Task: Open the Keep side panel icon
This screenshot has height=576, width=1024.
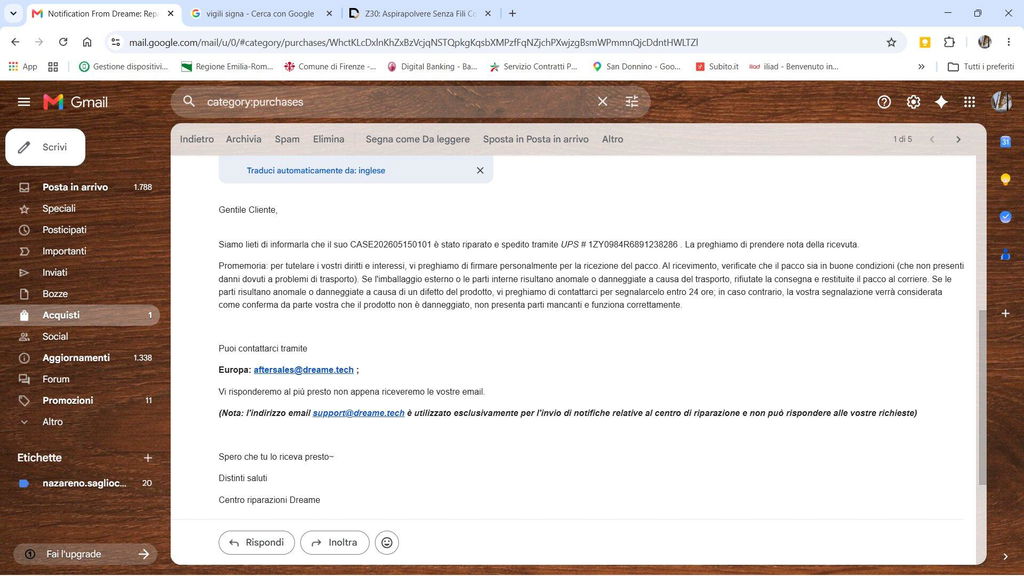Action: pyautogui.click(x=1005, y=179)
